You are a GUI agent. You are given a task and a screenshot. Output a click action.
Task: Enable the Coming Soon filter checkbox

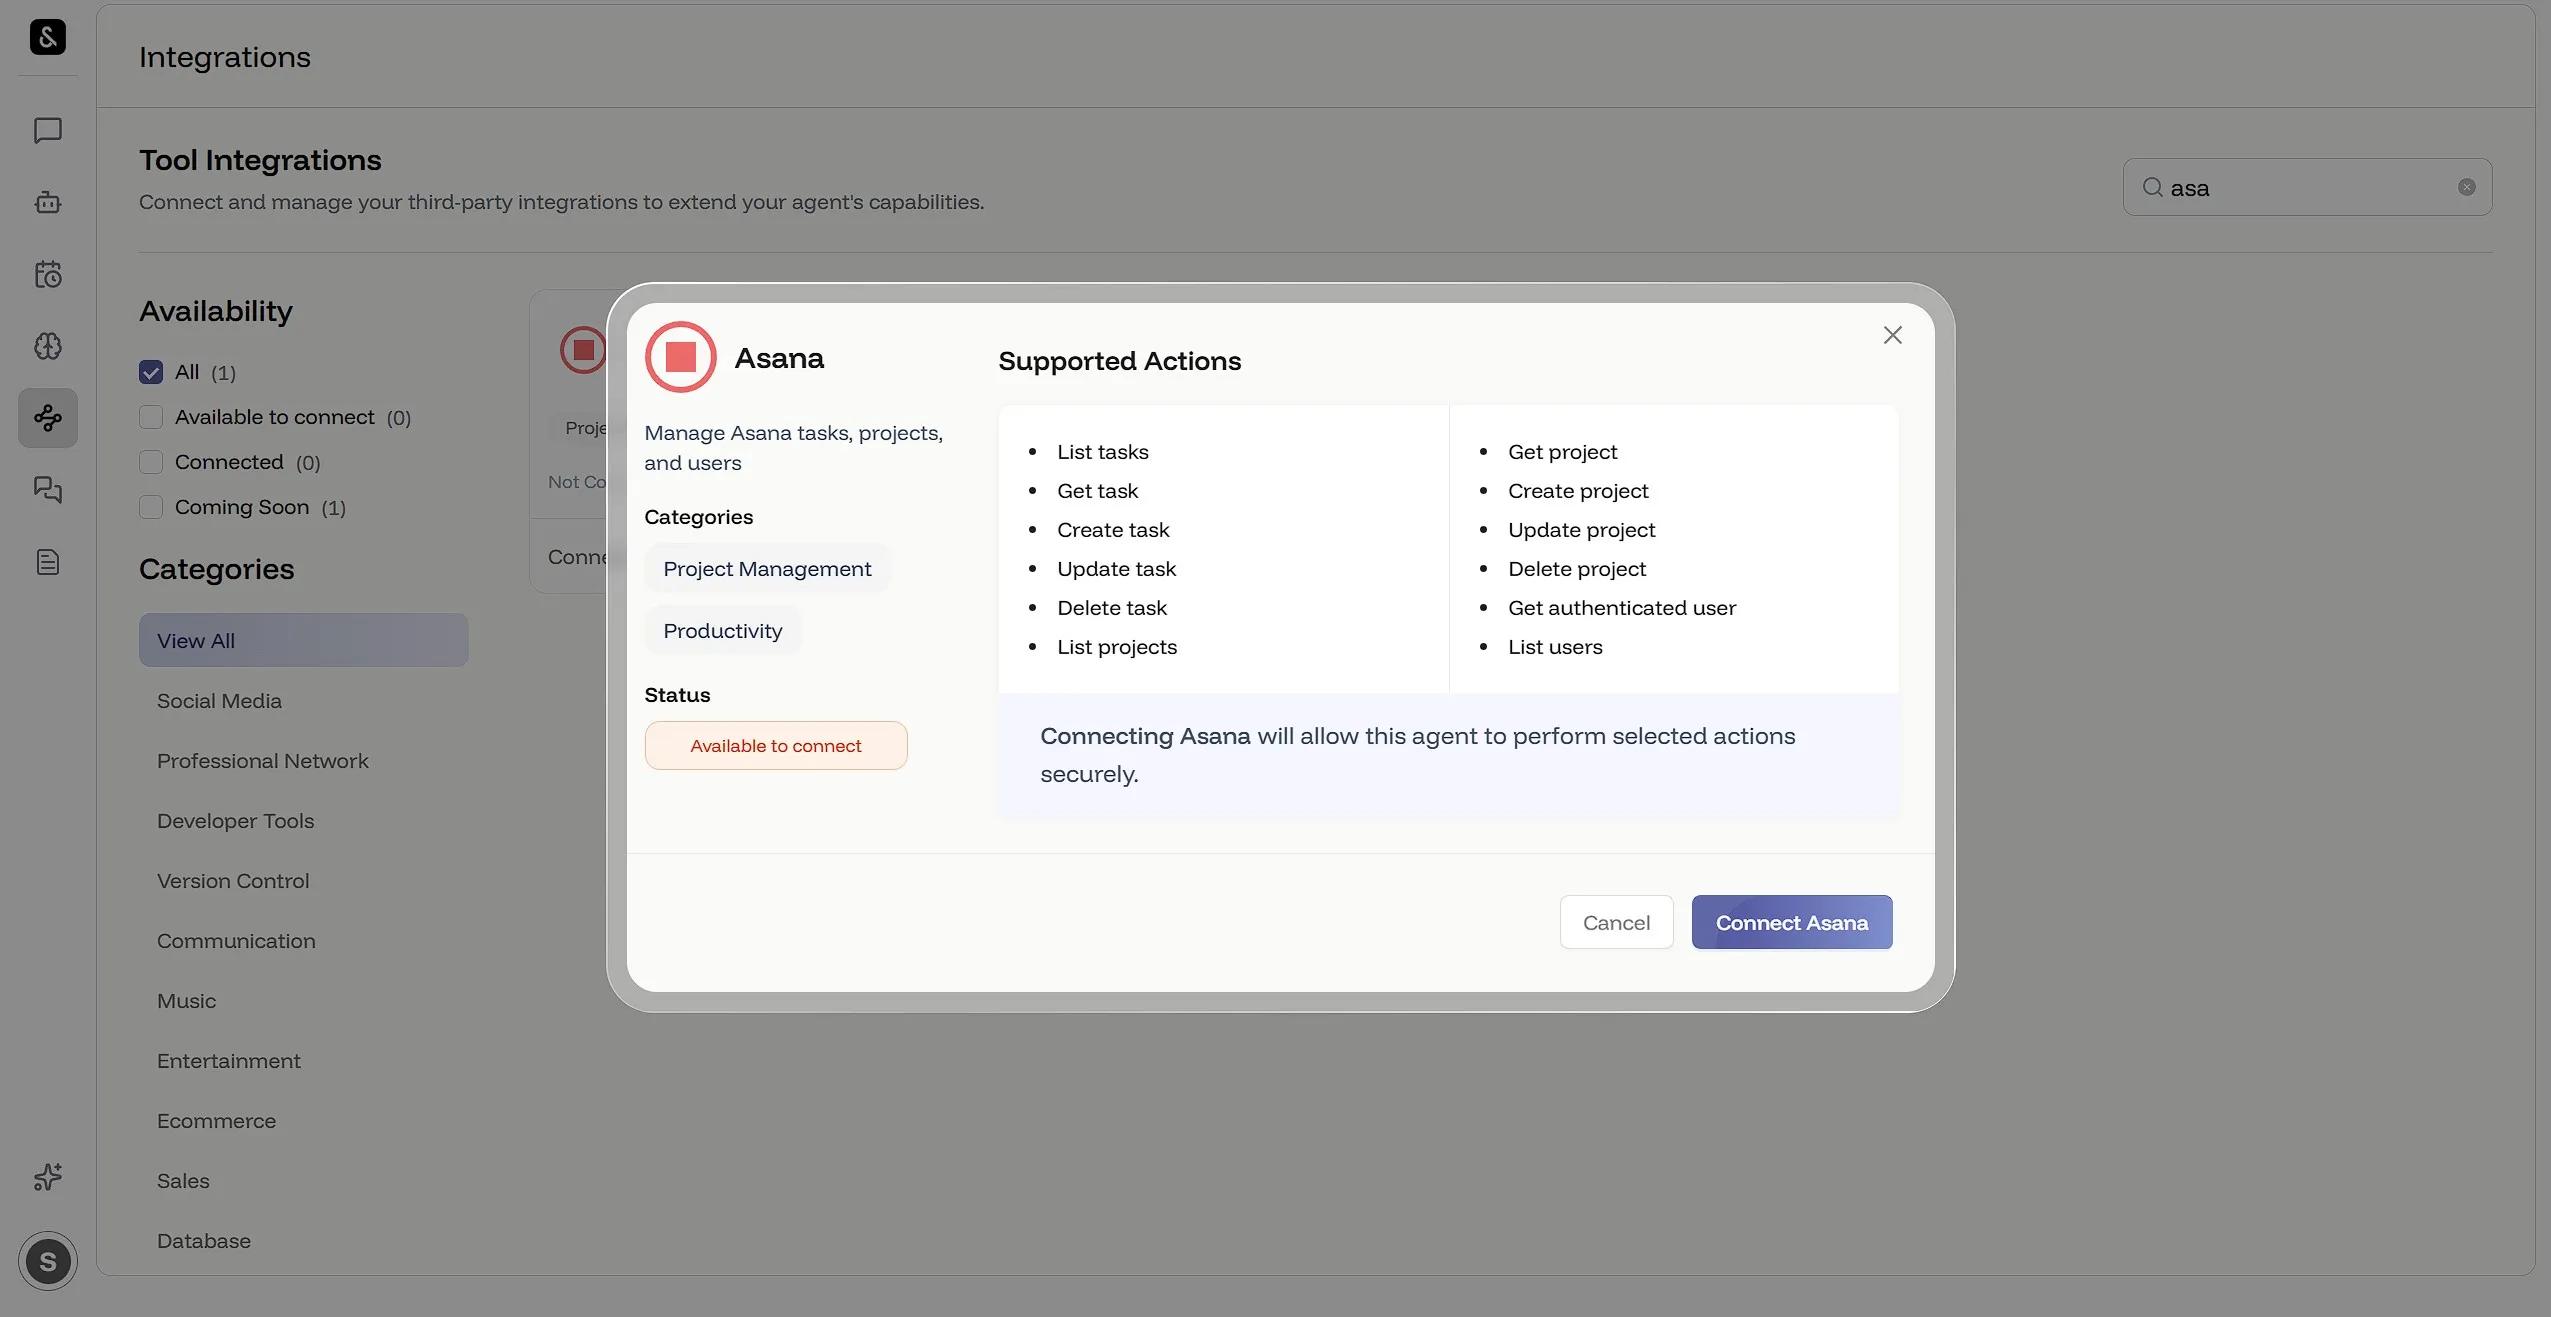151,508
